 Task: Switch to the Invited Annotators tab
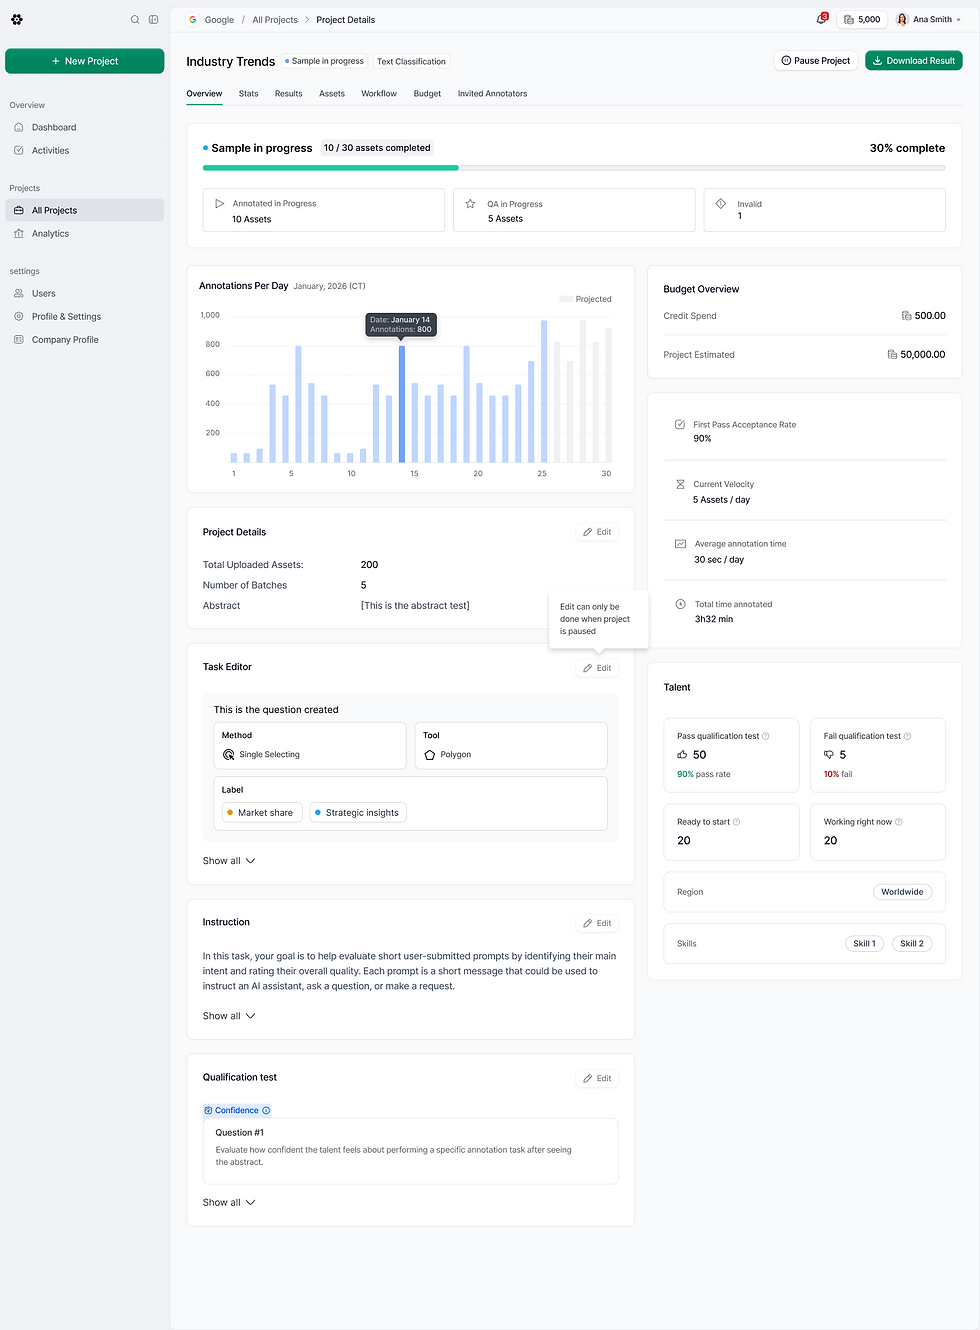coord(492,94)
